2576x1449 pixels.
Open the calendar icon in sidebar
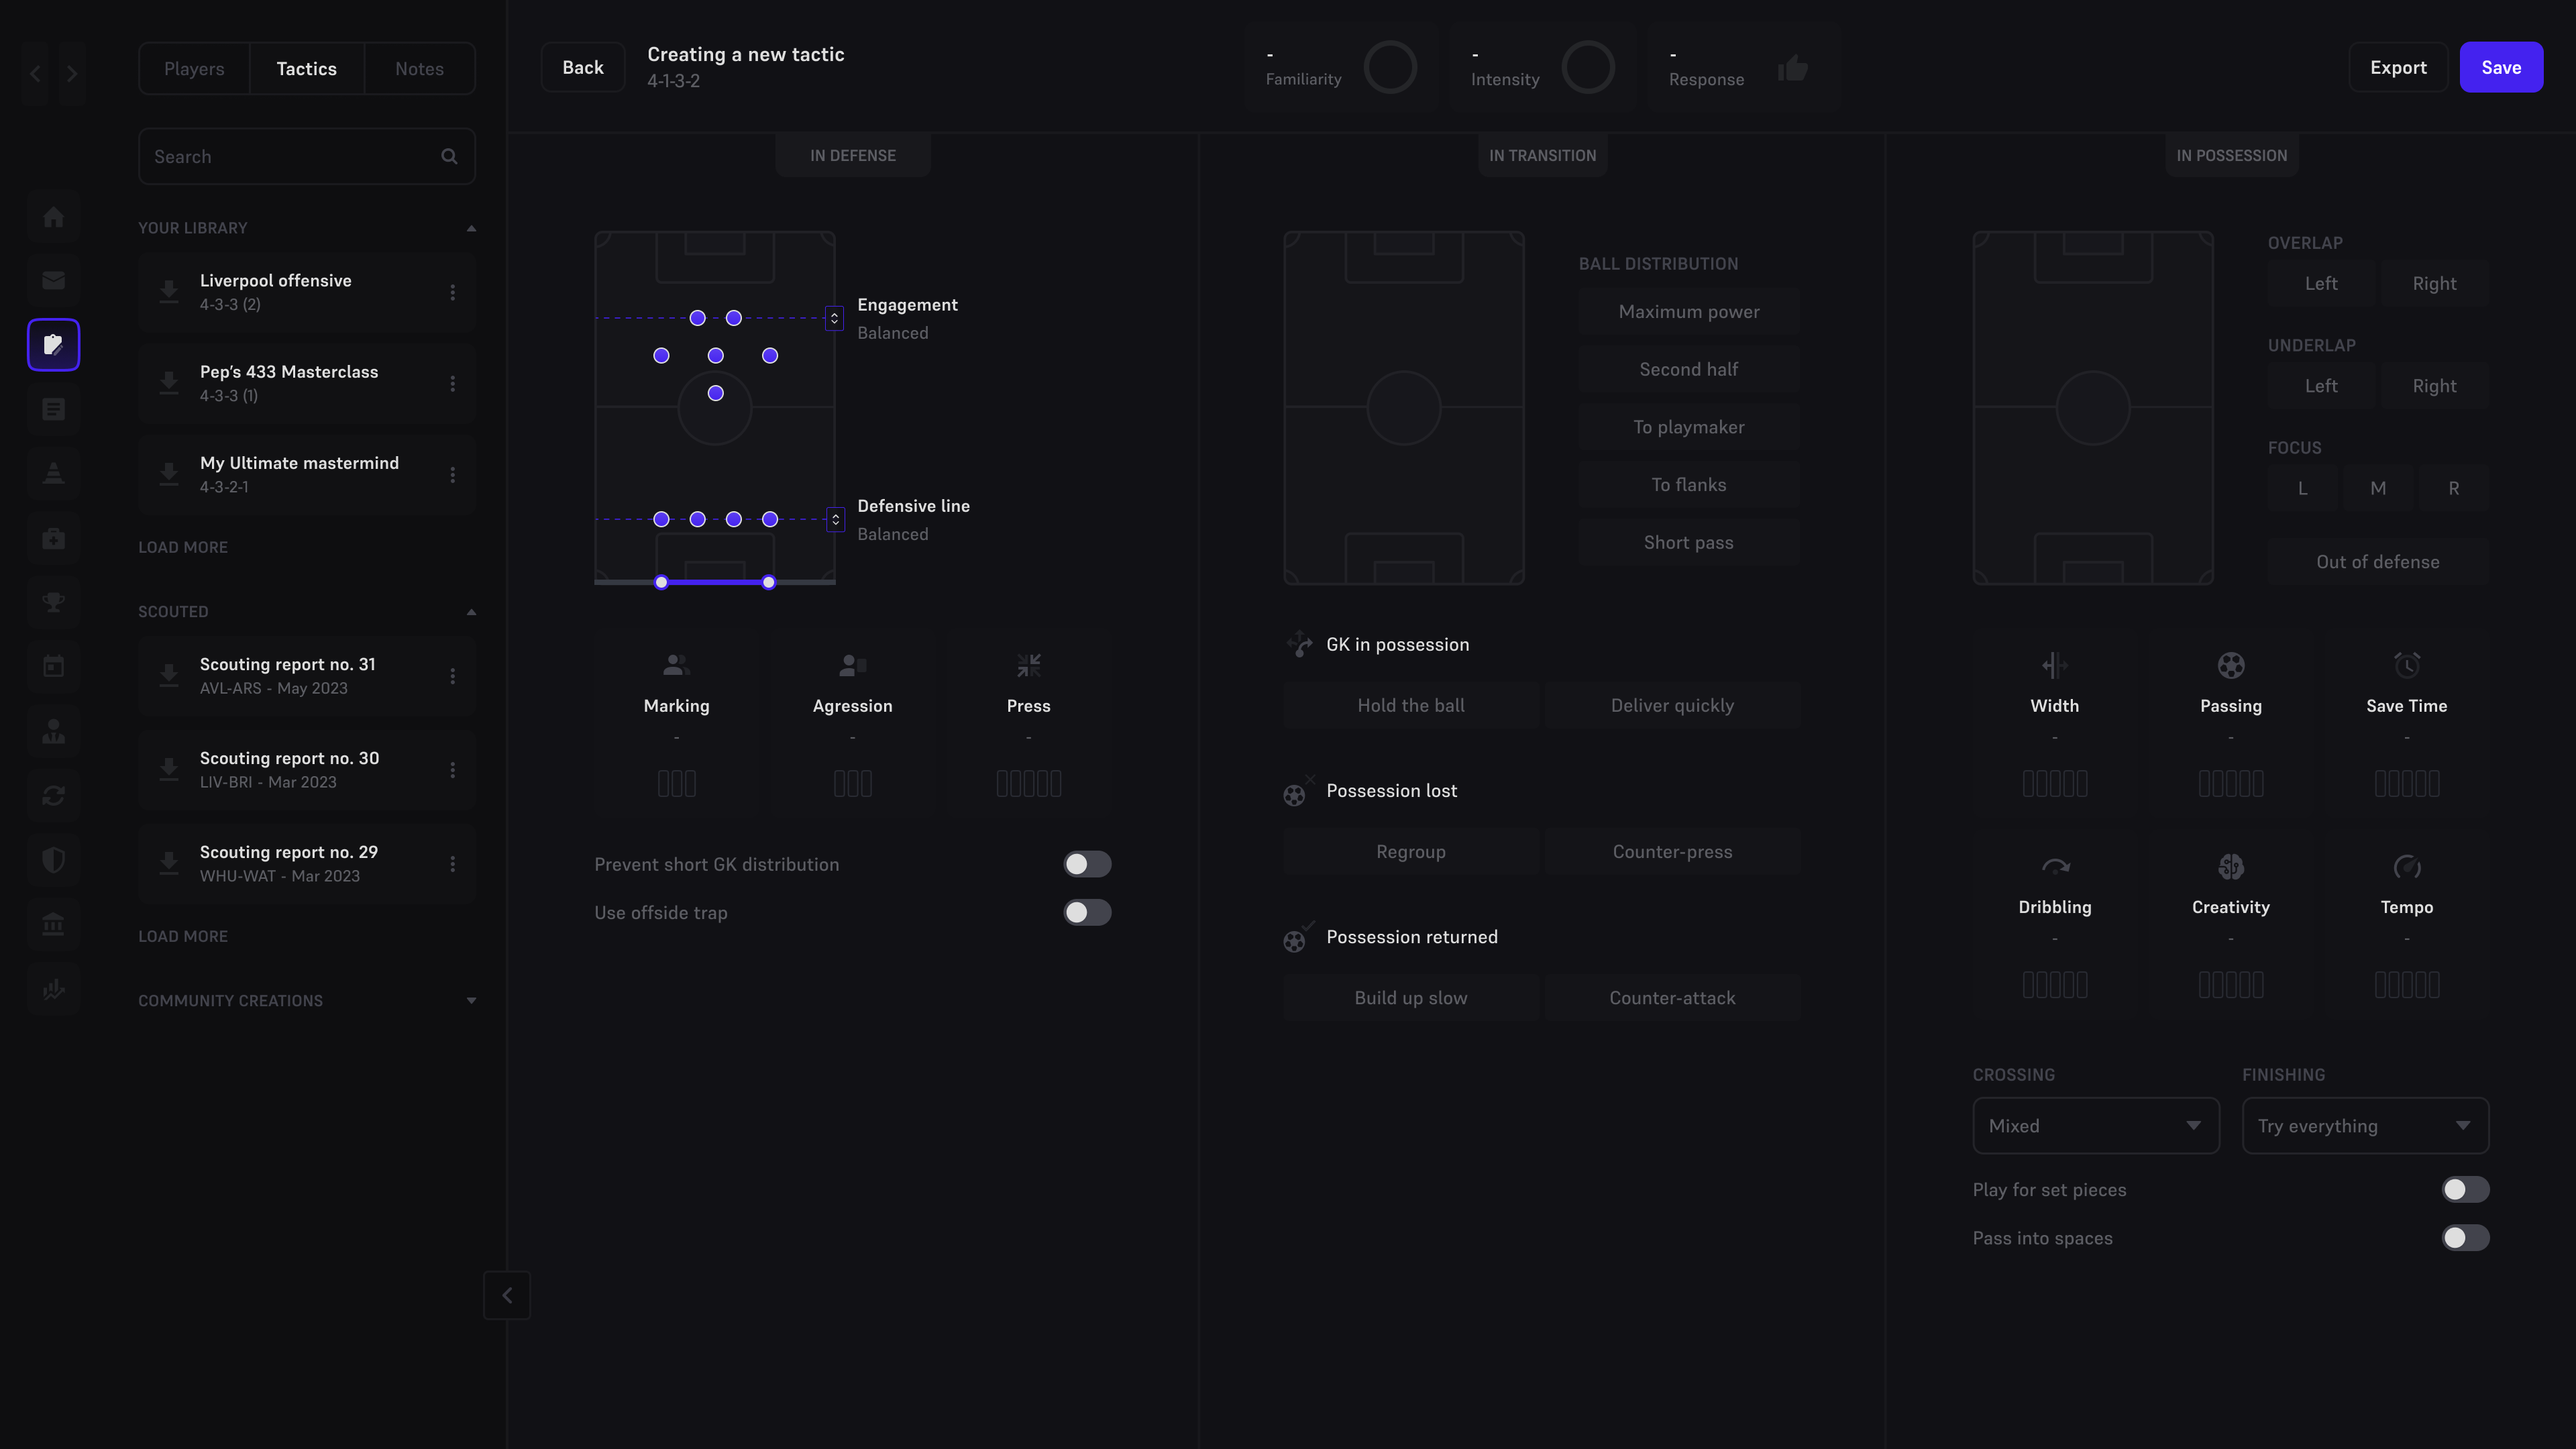point(53,666)
